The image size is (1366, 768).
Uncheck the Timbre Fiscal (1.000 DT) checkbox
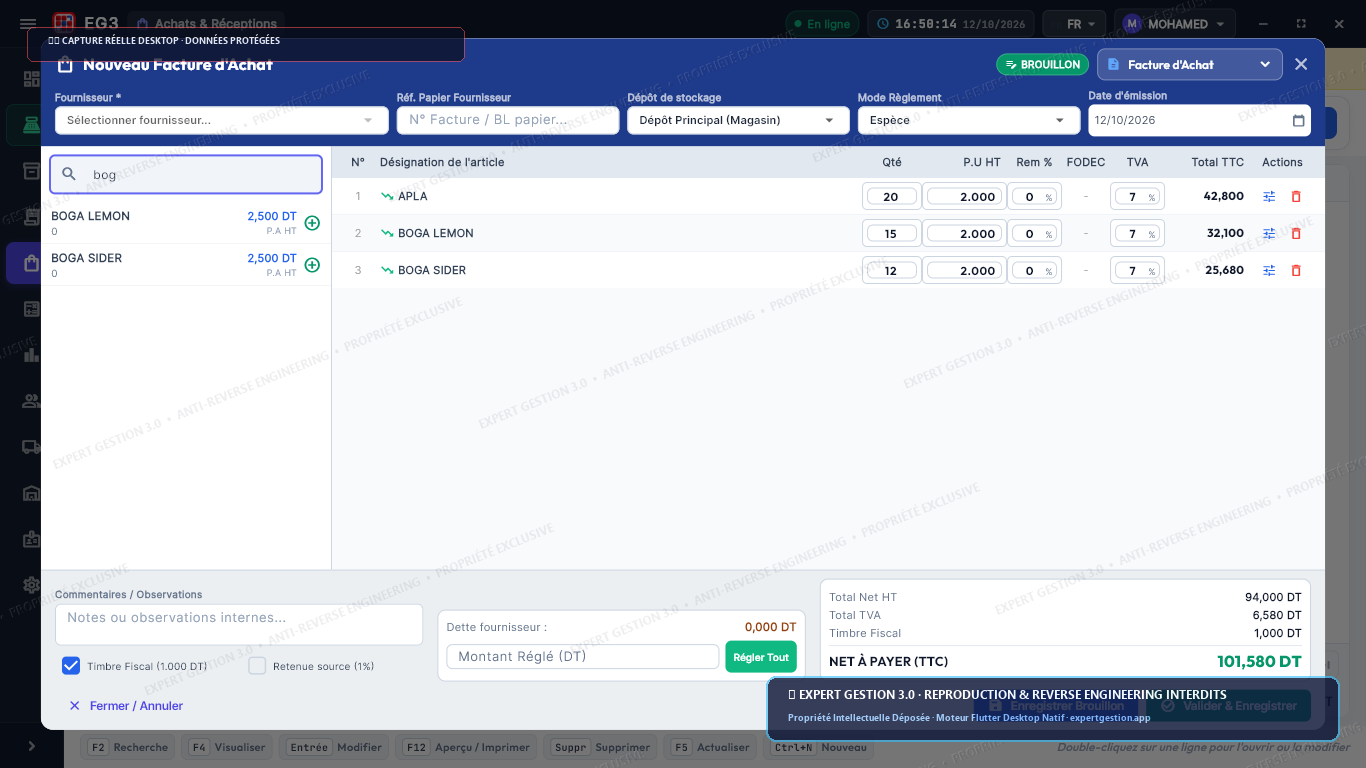pos(71,666)
